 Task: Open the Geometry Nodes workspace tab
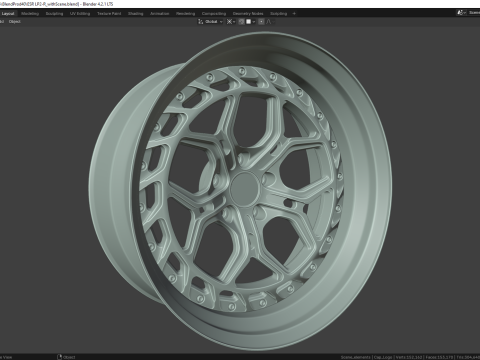(248, 14)
